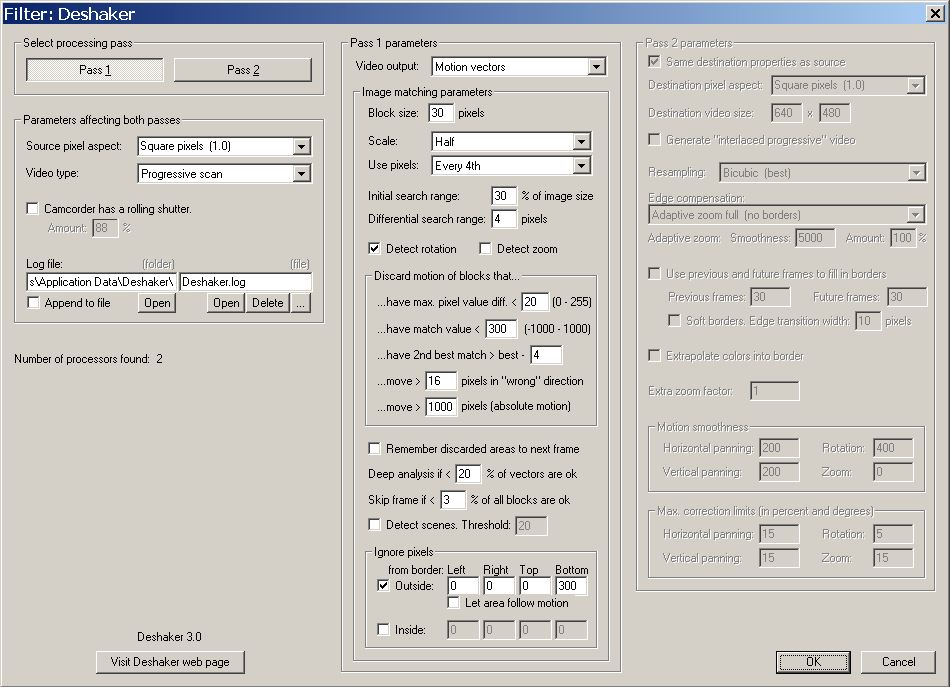Enable Detect zoom checkbox

click(485, 248)
